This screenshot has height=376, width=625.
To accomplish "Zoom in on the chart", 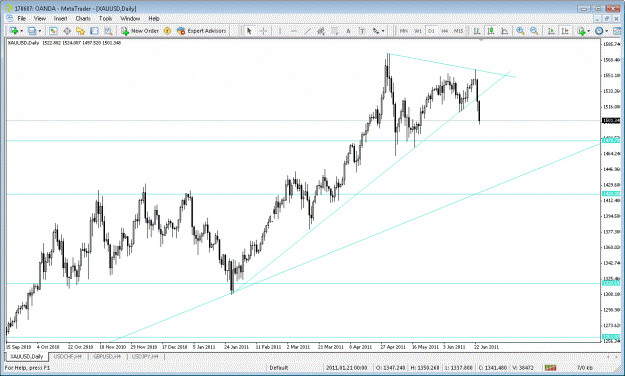I will pos(520,31).
